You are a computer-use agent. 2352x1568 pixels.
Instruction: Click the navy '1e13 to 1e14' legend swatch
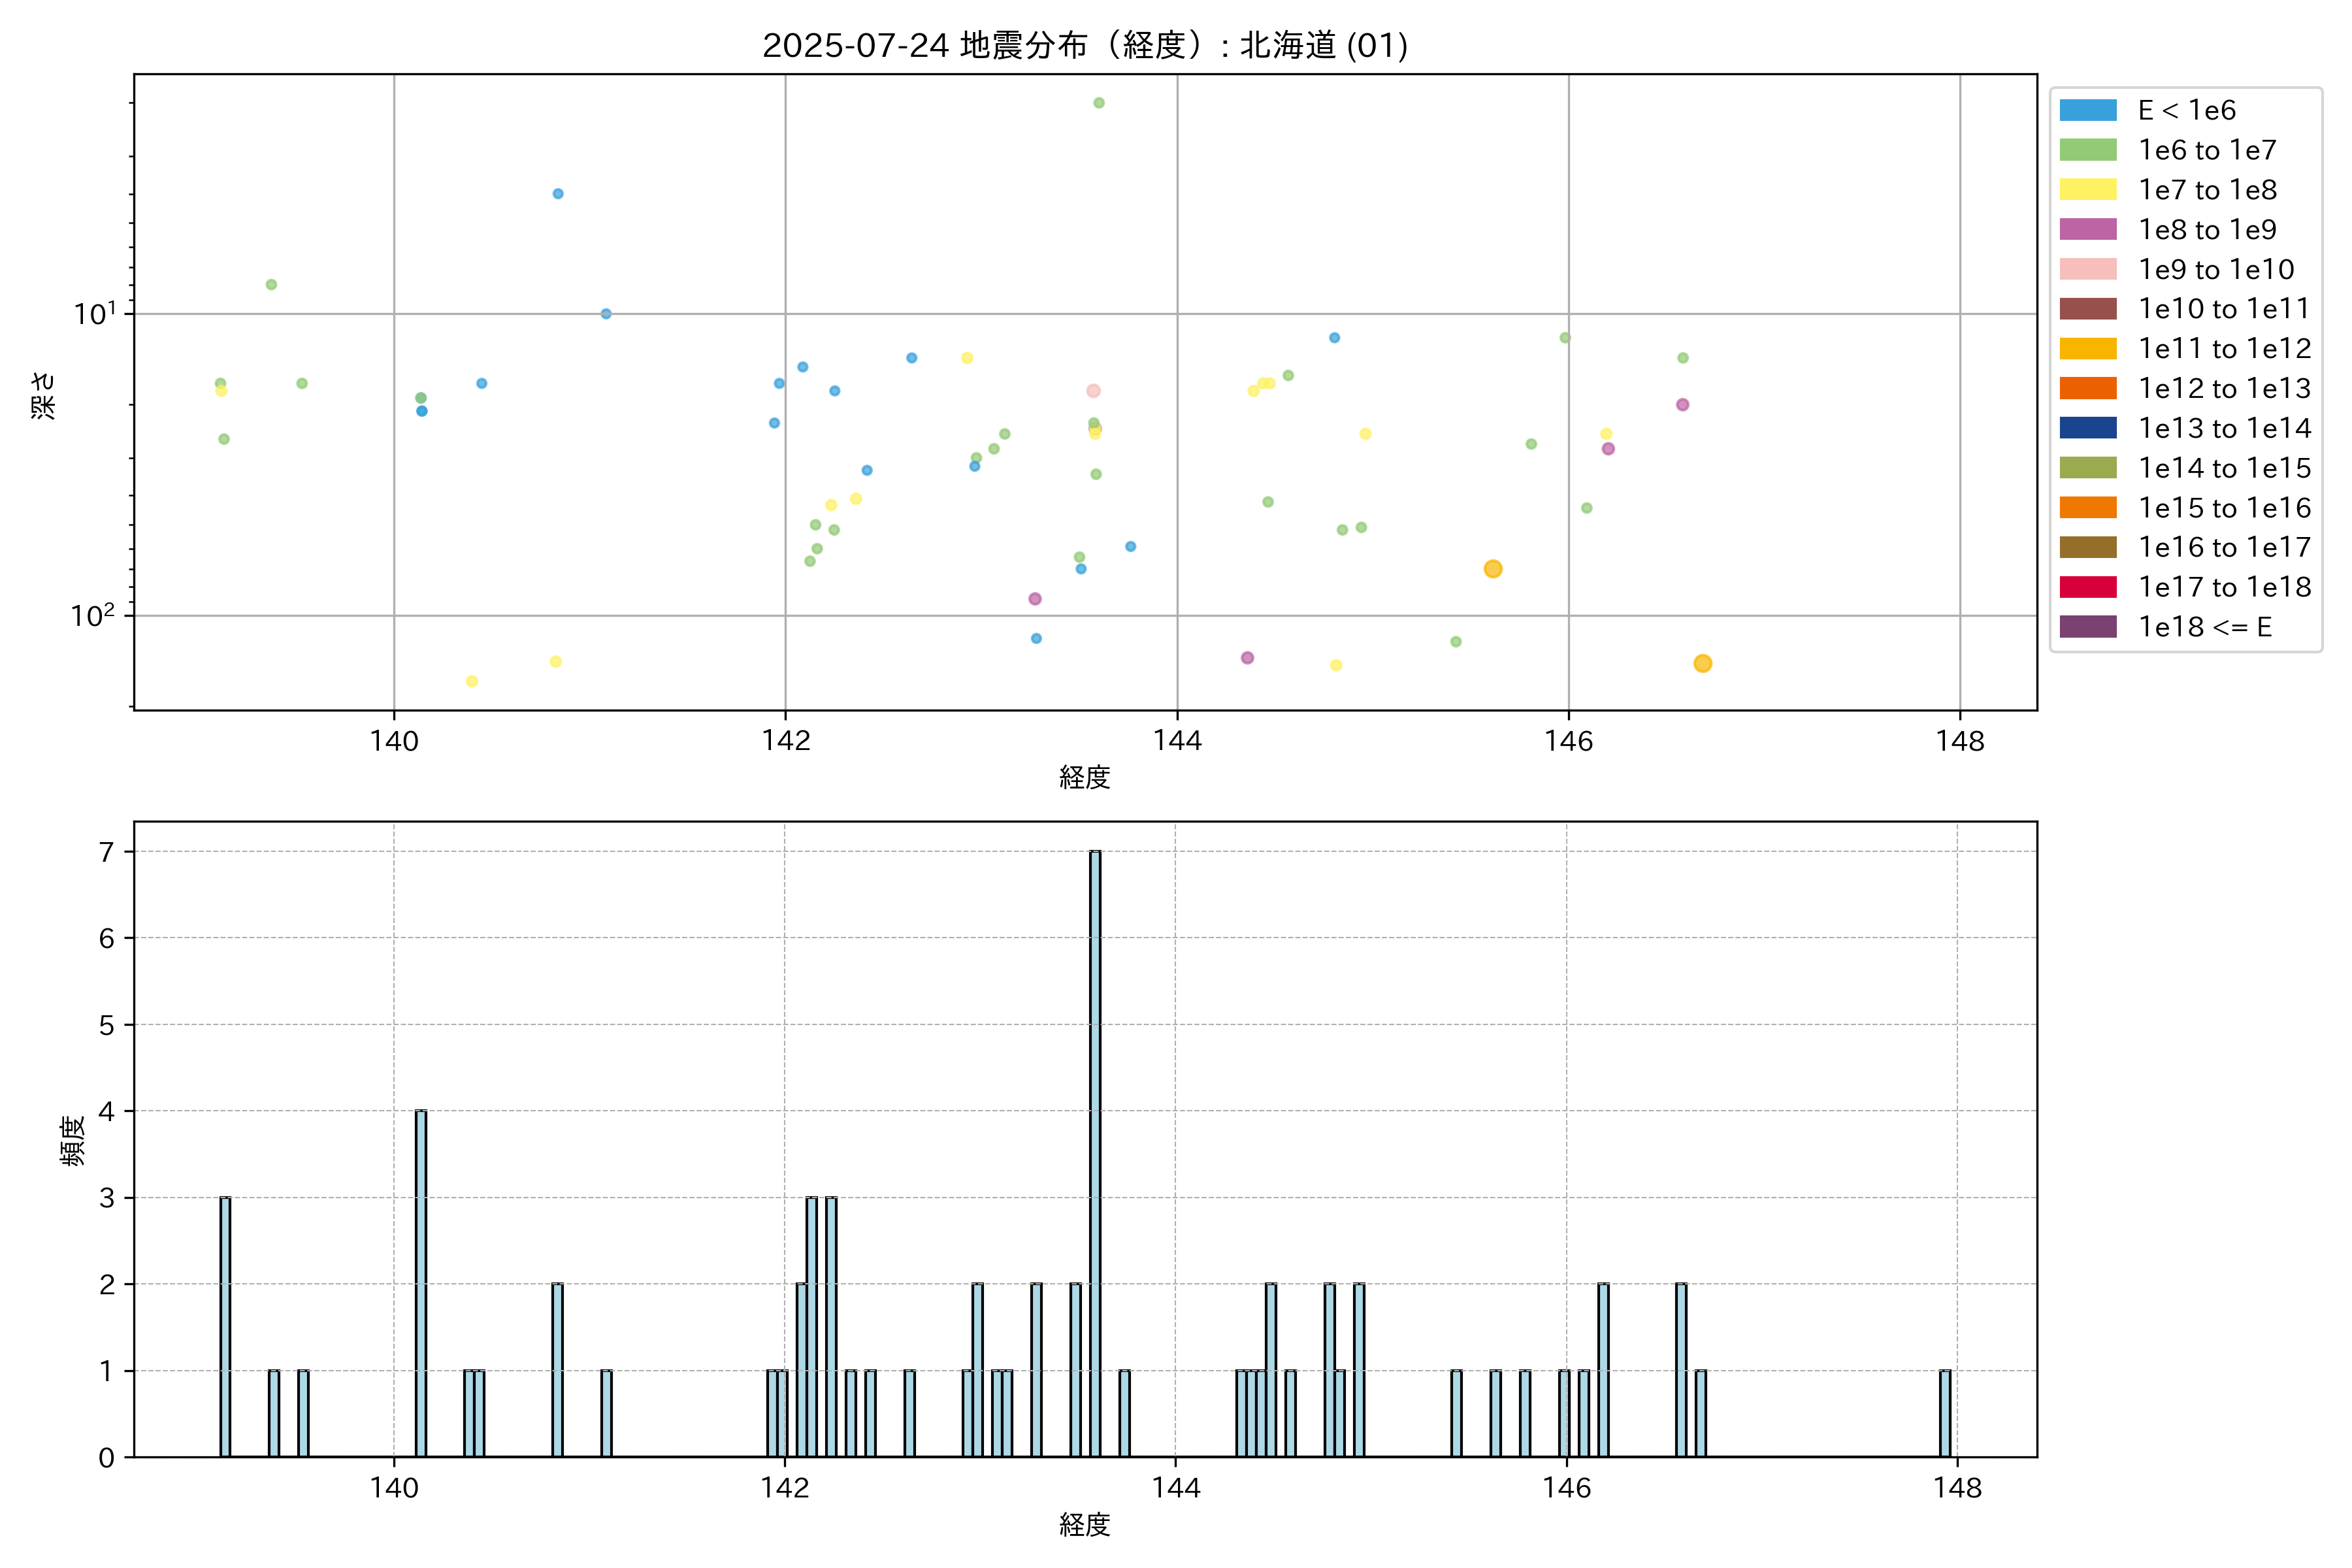(x=2087, y=428)
